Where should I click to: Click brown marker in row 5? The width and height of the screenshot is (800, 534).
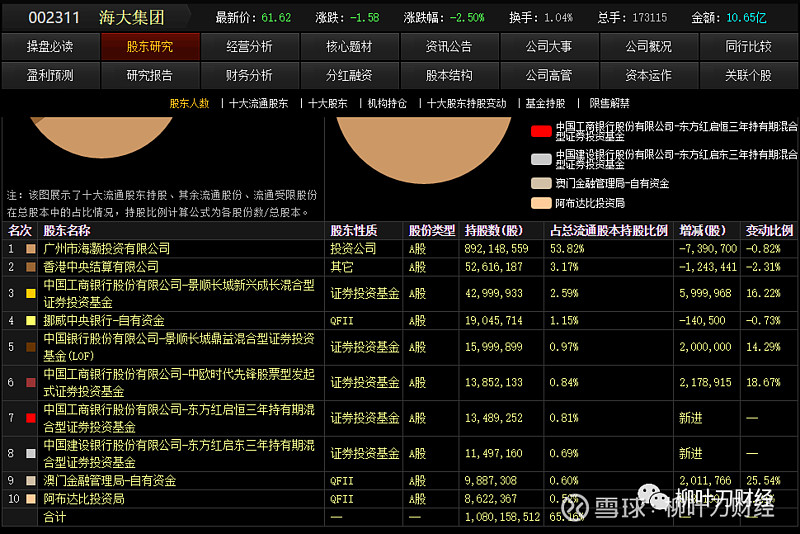[31, 347]
